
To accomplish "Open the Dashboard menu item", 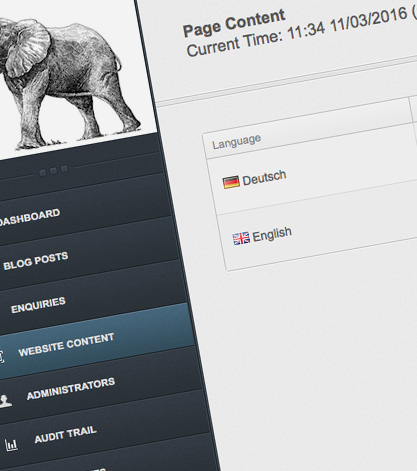I will click(x=29, y=218).
